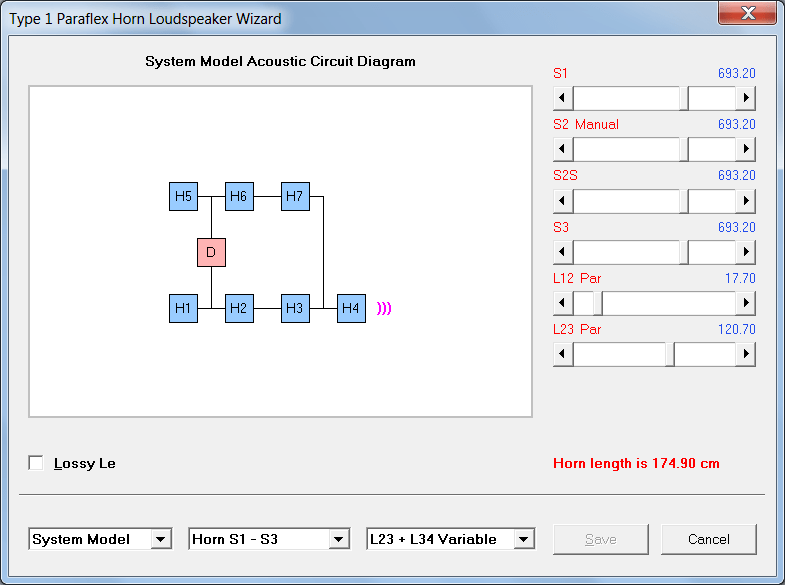The image size is (785, 585).
Task: Select the H2 block in the diagram
Action: 239,308
